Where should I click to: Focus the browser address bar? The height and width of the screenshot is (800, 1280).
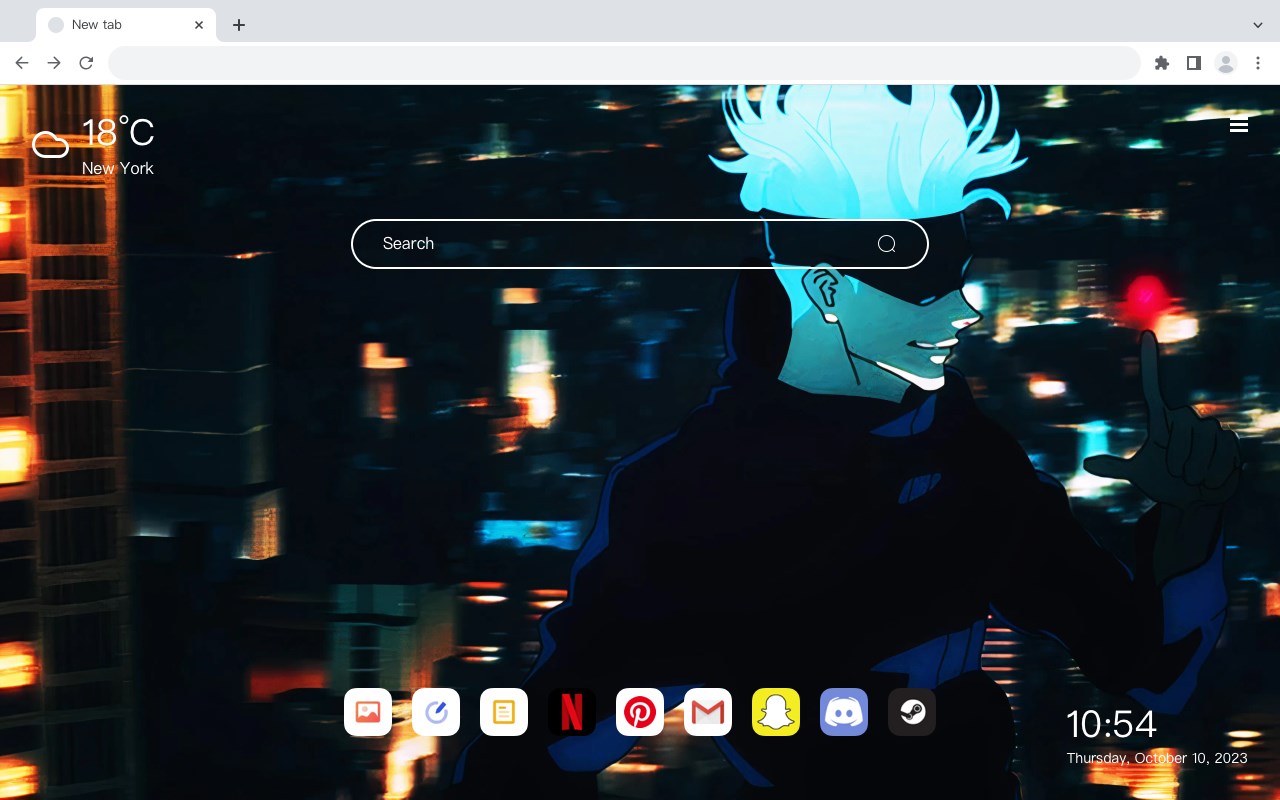point(624,63)
